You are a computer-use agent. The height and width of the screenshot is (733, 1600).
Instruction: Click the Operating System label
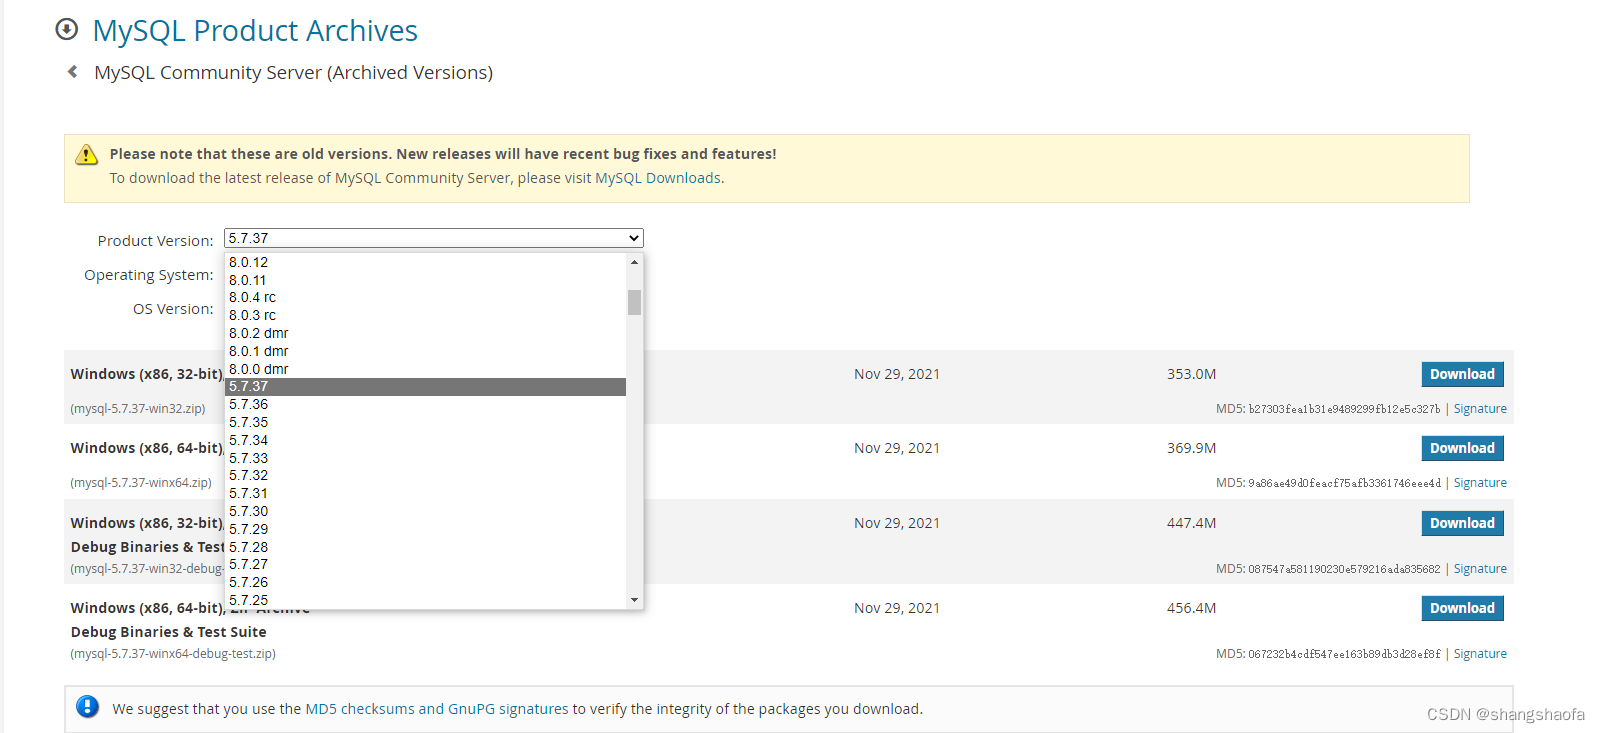point(149,275)
